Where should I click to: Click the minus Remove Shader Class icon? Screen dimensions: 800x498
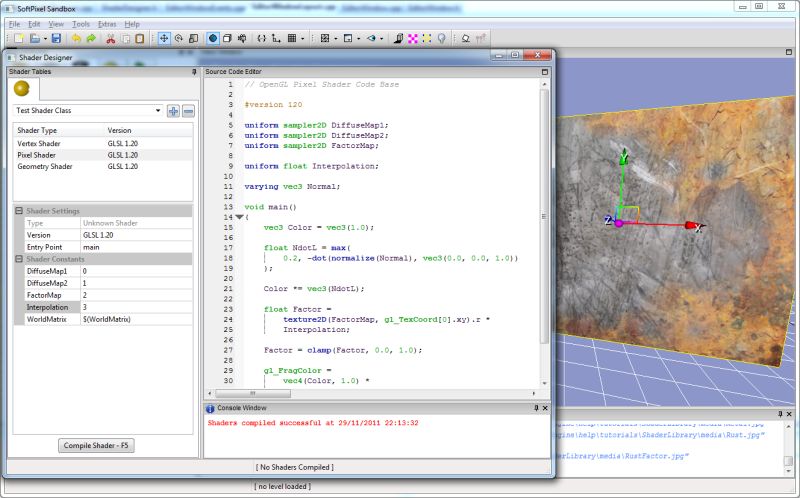pos(188,111)
